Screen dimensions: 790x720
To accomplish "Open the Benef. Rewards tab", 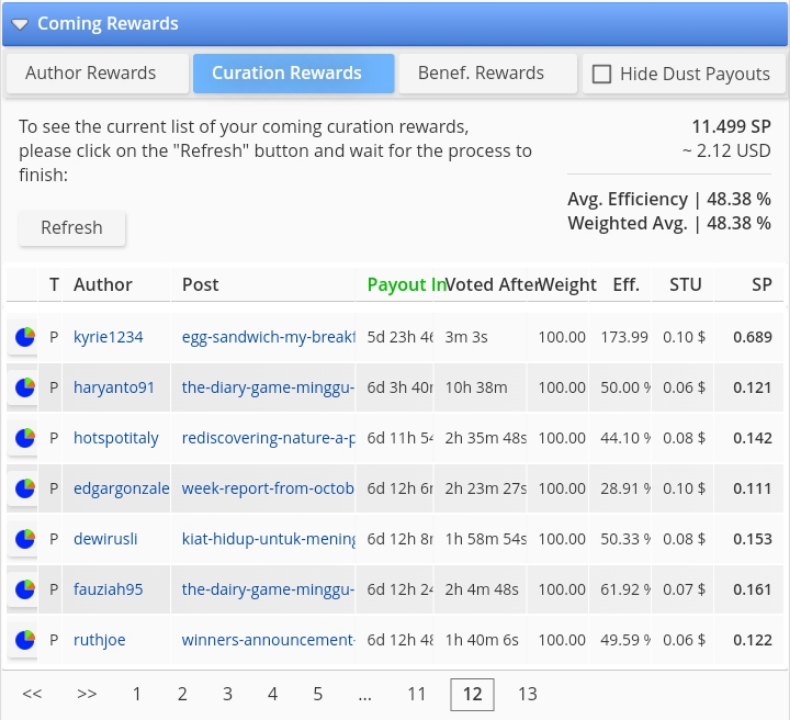I will pos(487,74).
